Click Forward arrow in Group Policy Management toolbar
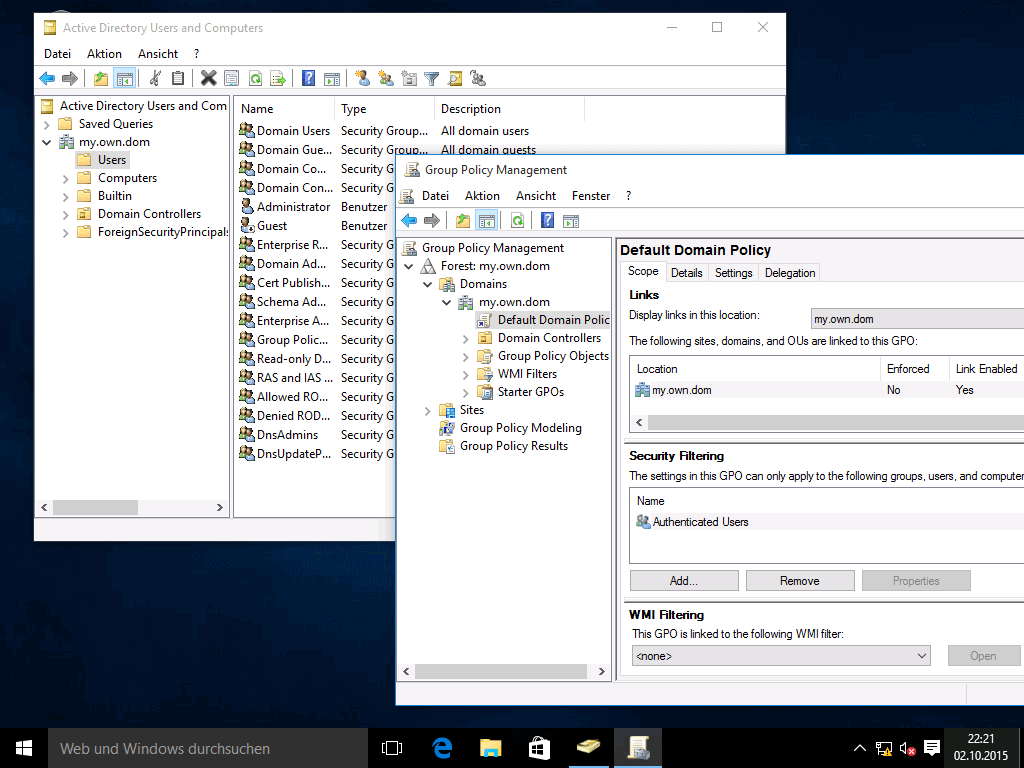Screen dimensions: 1024x768 point(432,221)
